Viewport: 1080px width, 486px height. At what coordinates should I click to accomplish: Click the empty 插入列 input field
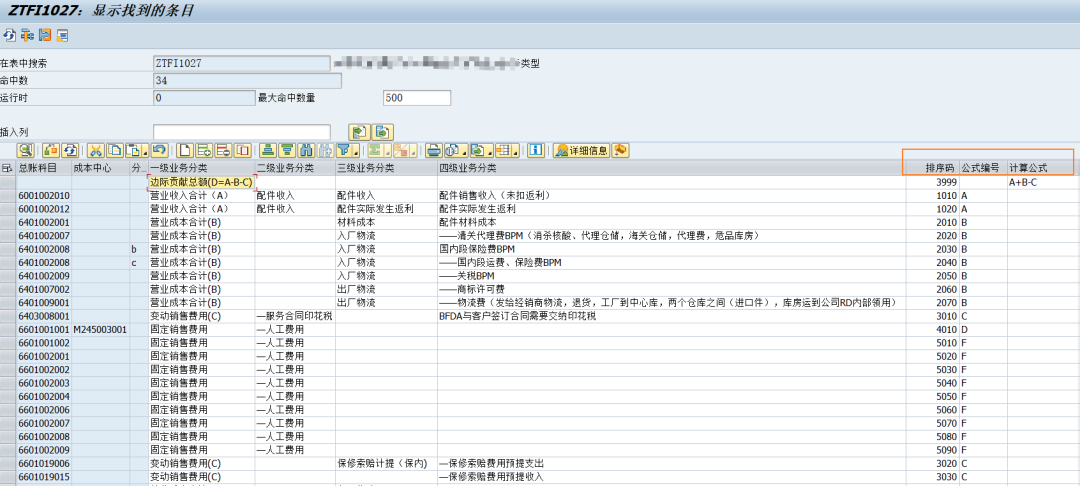click(x=242, y=132)
